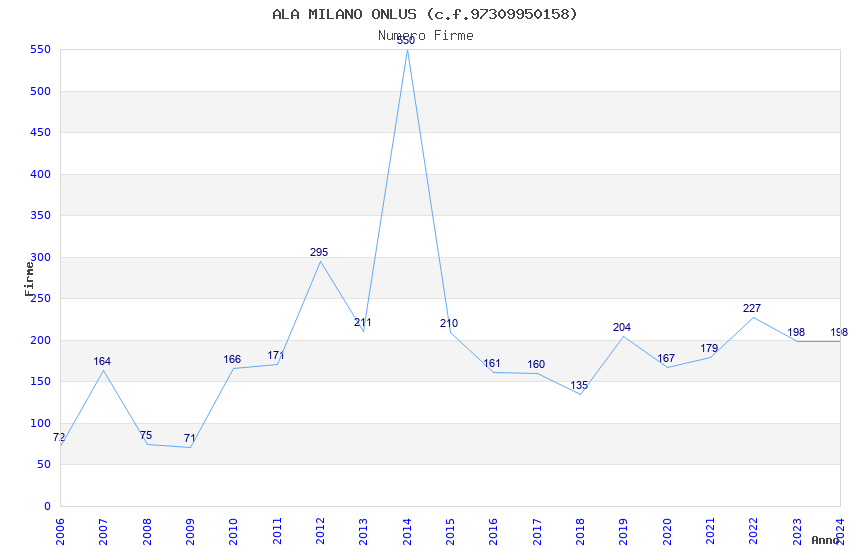Click the 150 y-axis tick label
Image resolution: width=850 pixels, height=550 pixels.
(41, 381)
